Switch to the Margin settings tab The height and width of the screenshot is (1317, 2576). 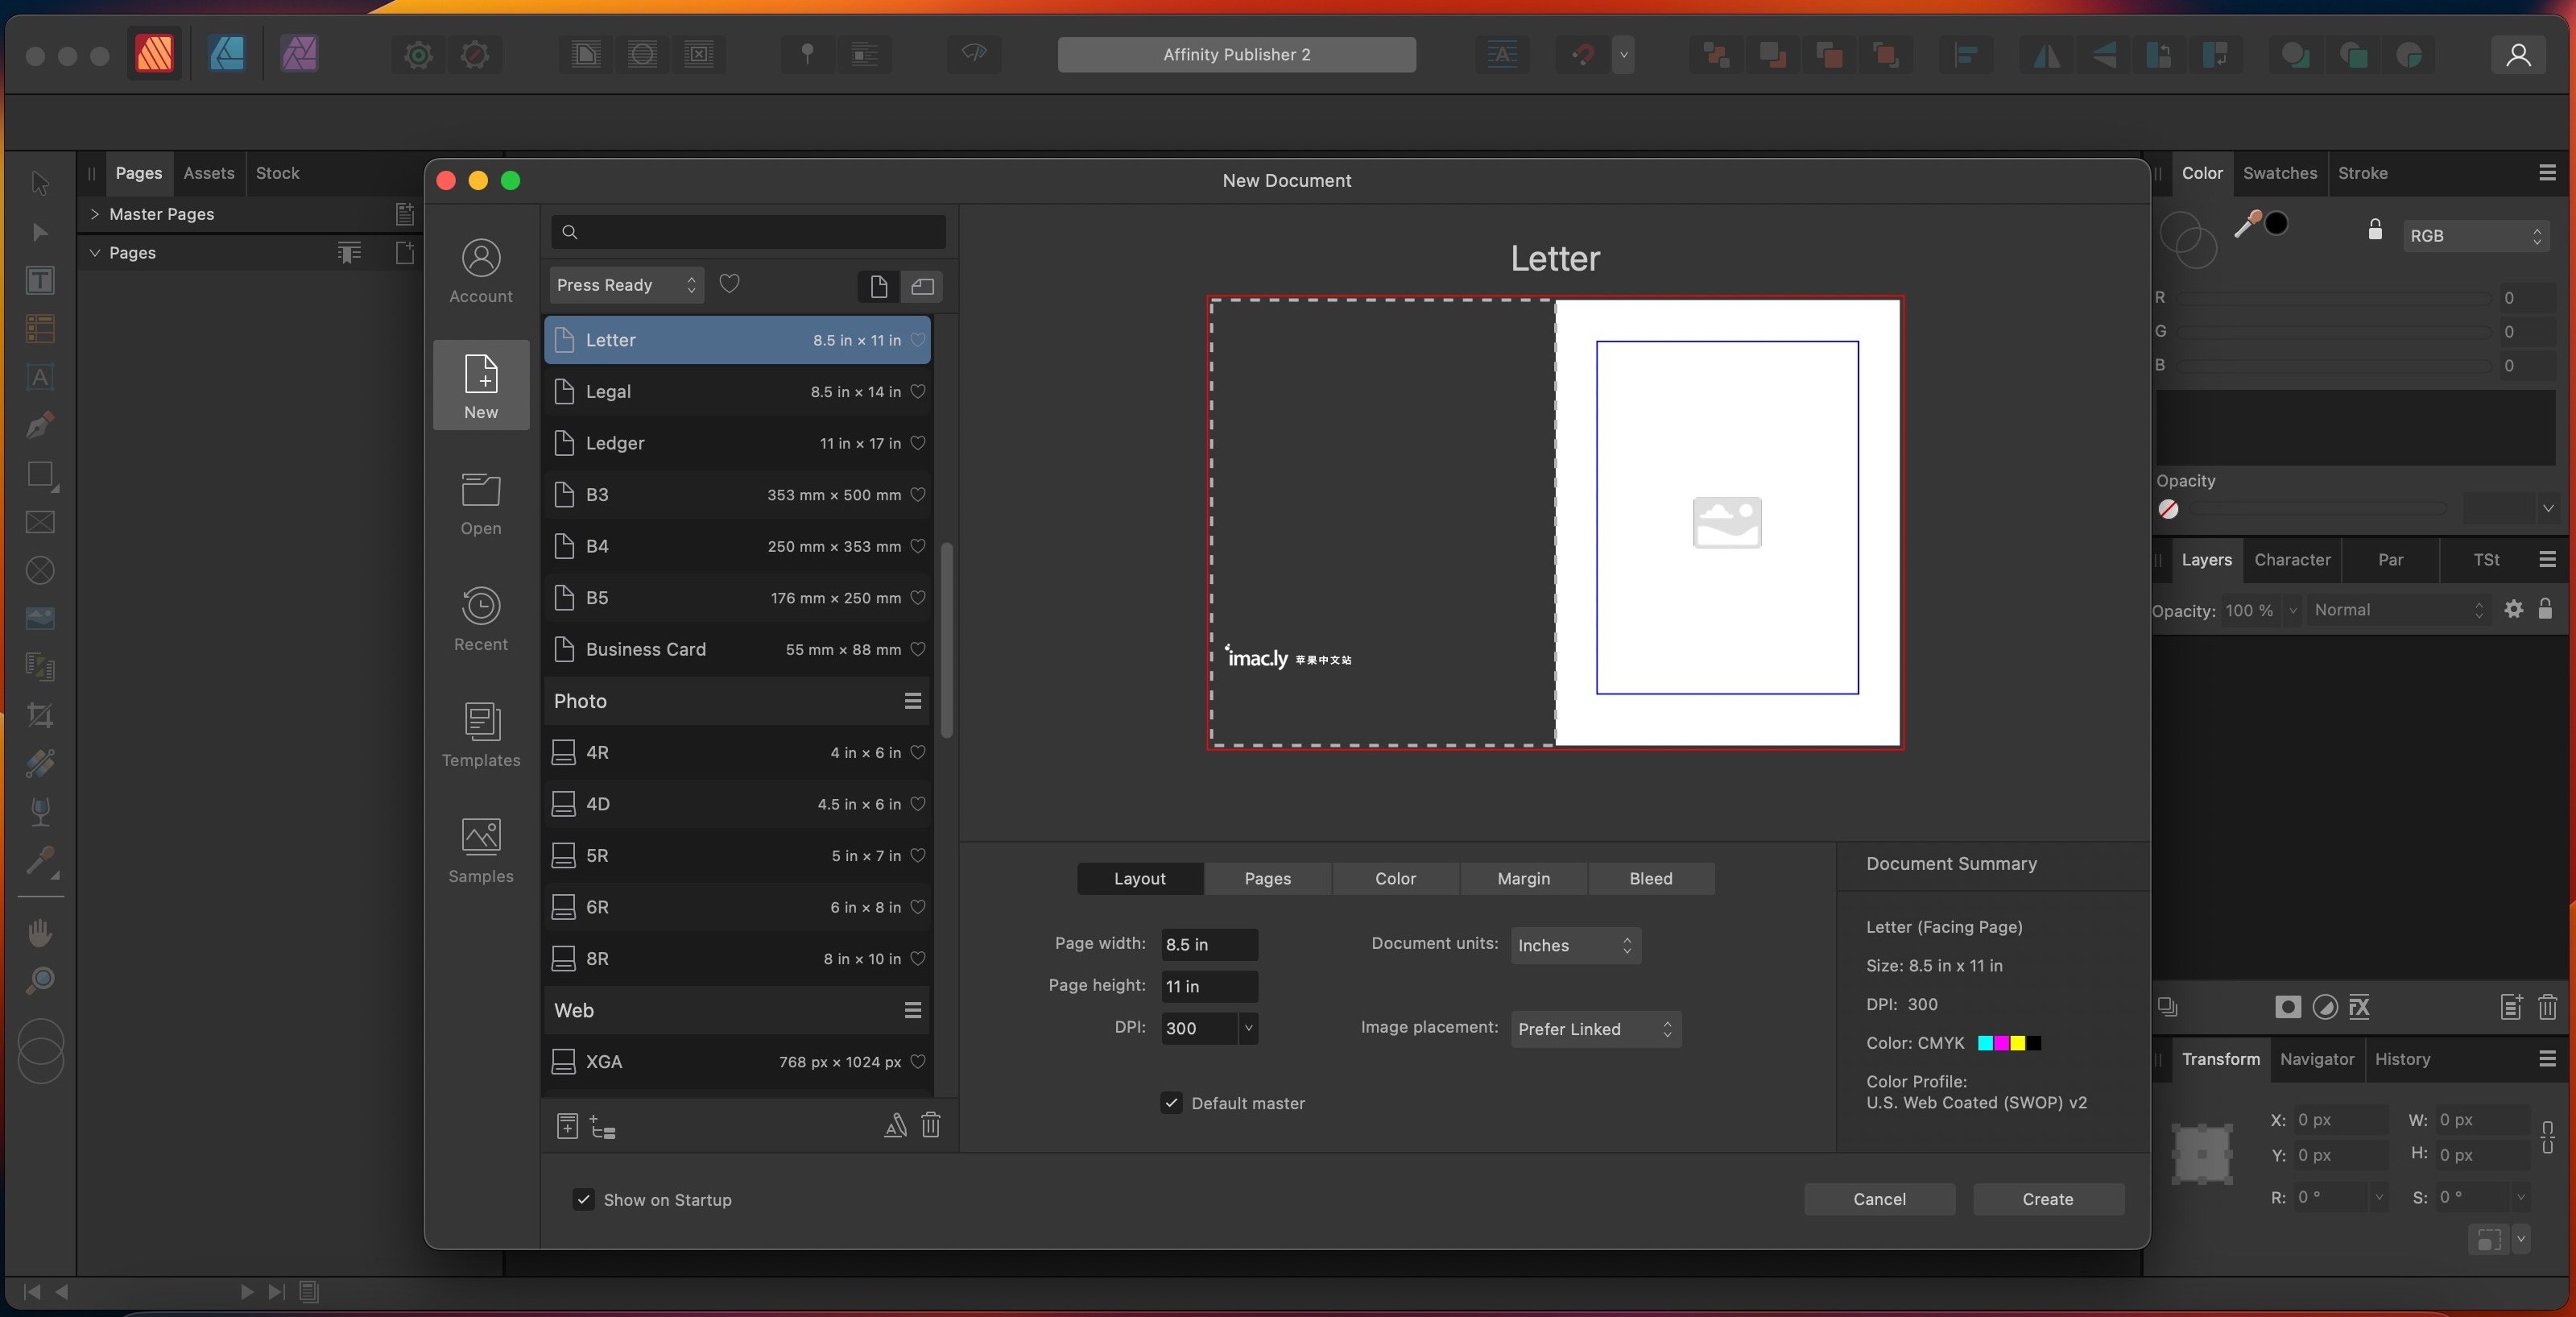pyautogui.click(x=1523, y=878)
